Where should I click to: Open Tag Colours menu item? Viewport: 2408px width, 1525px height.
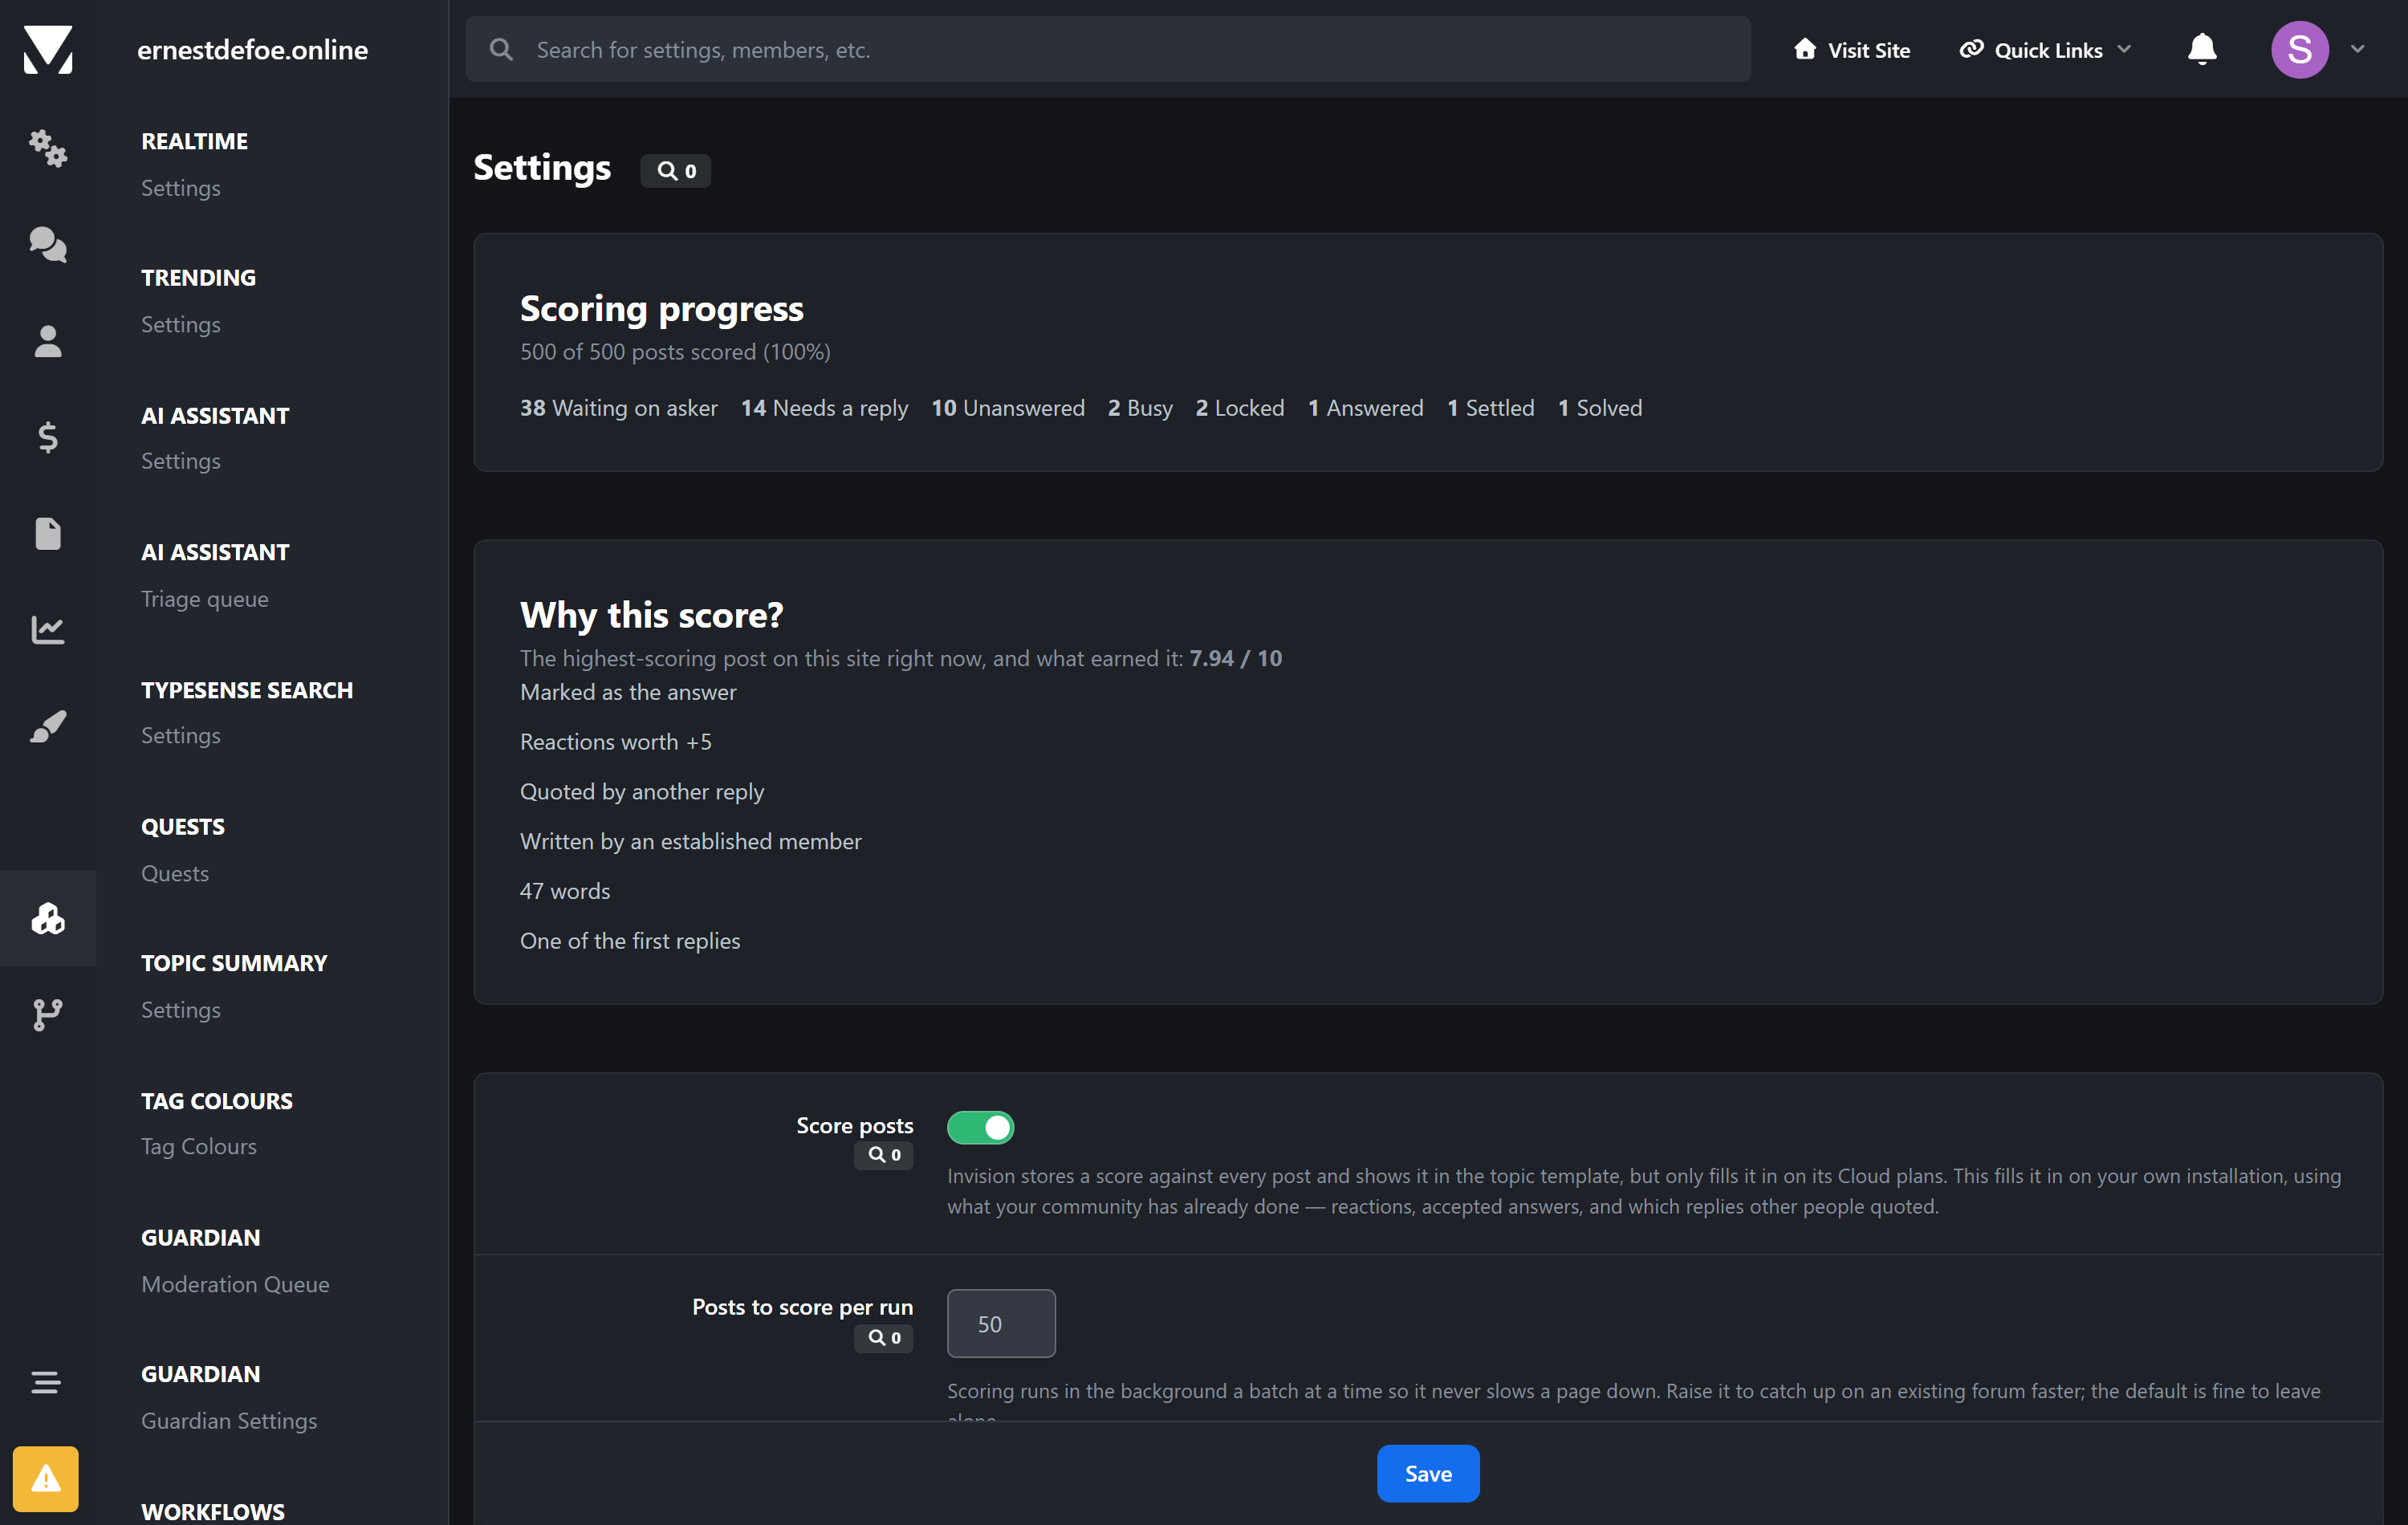click(x=199, y=1146)
